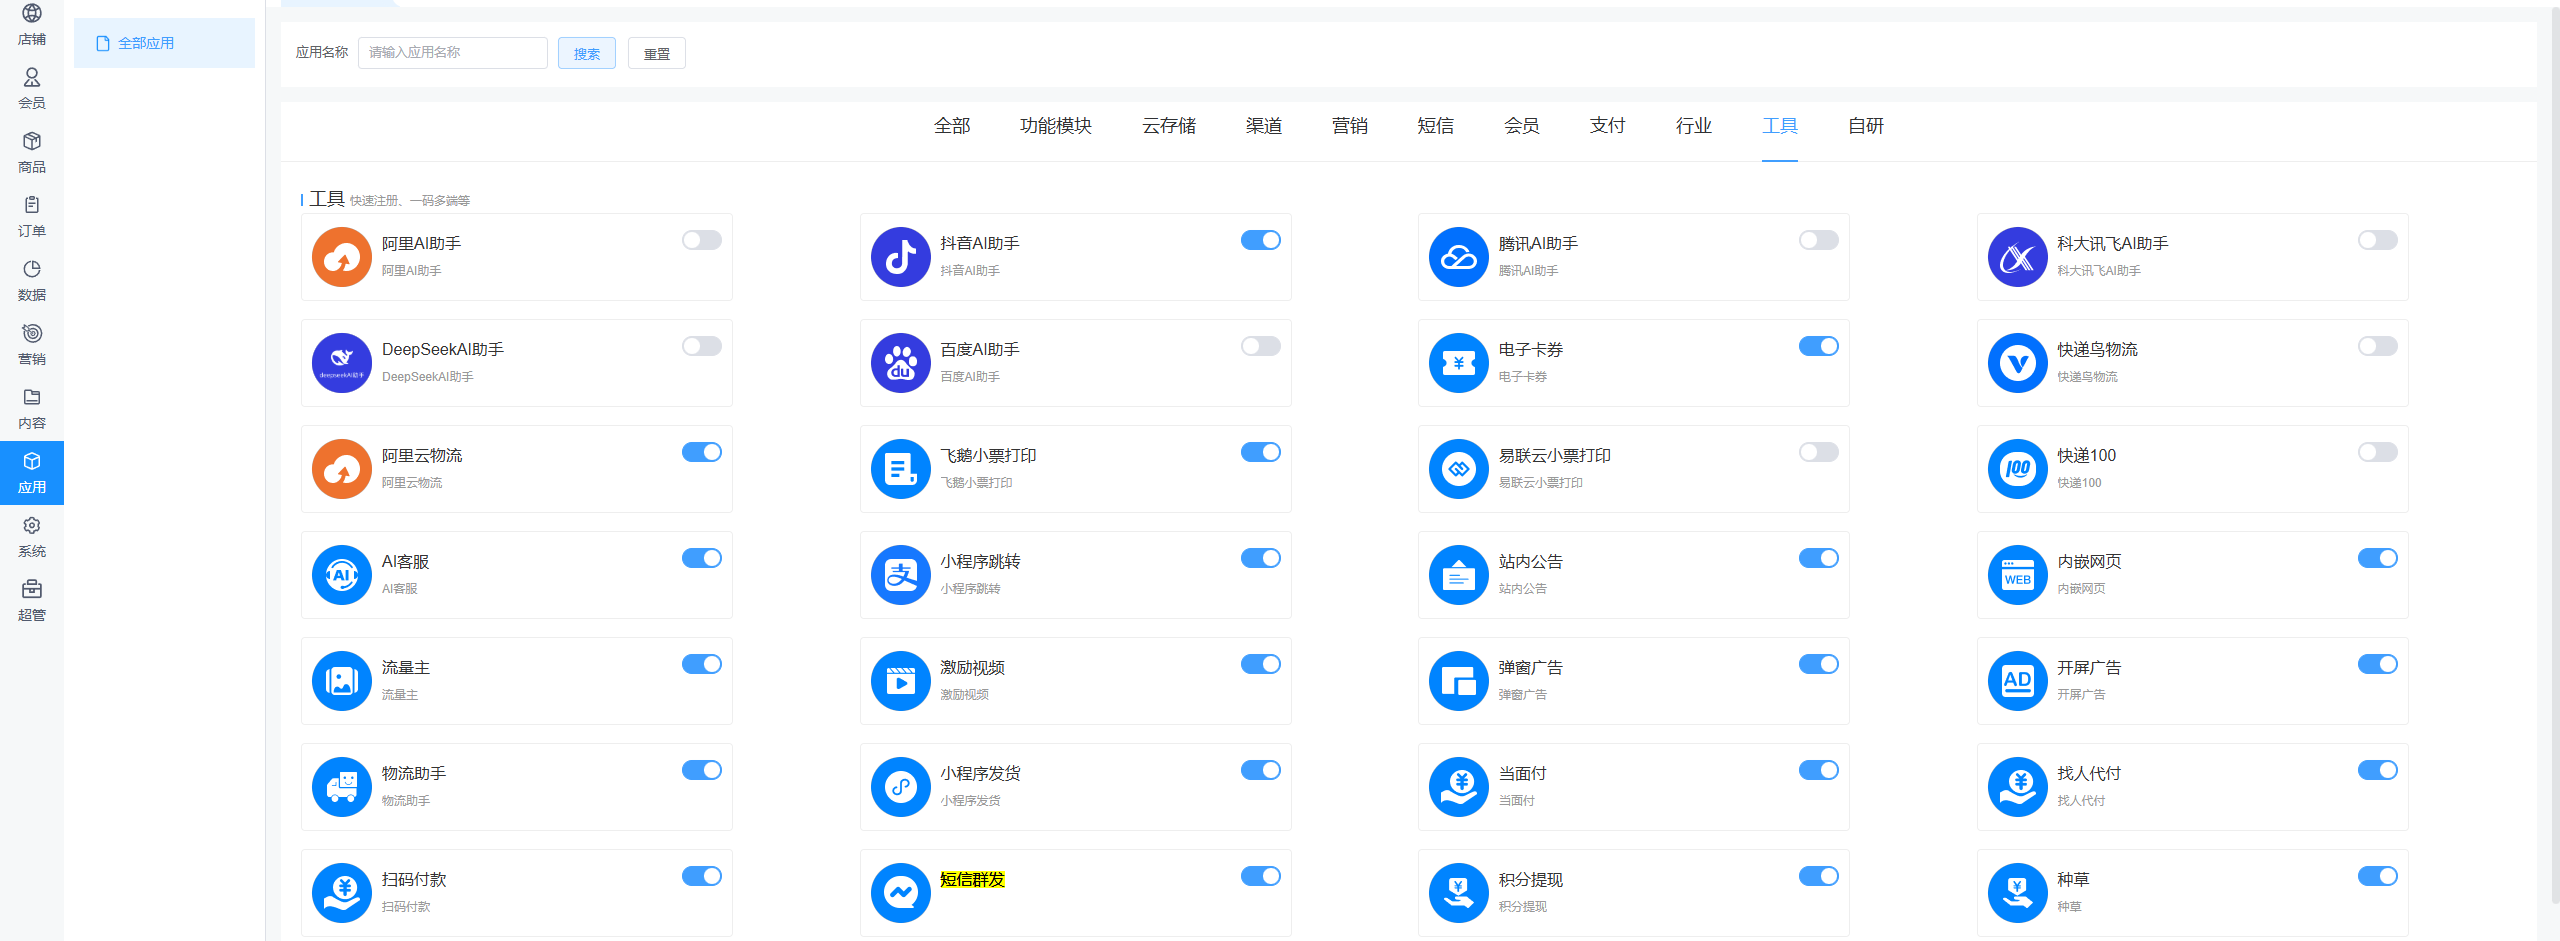
Task: Select 全部应用 in left menu
Action: click(164, 43)
